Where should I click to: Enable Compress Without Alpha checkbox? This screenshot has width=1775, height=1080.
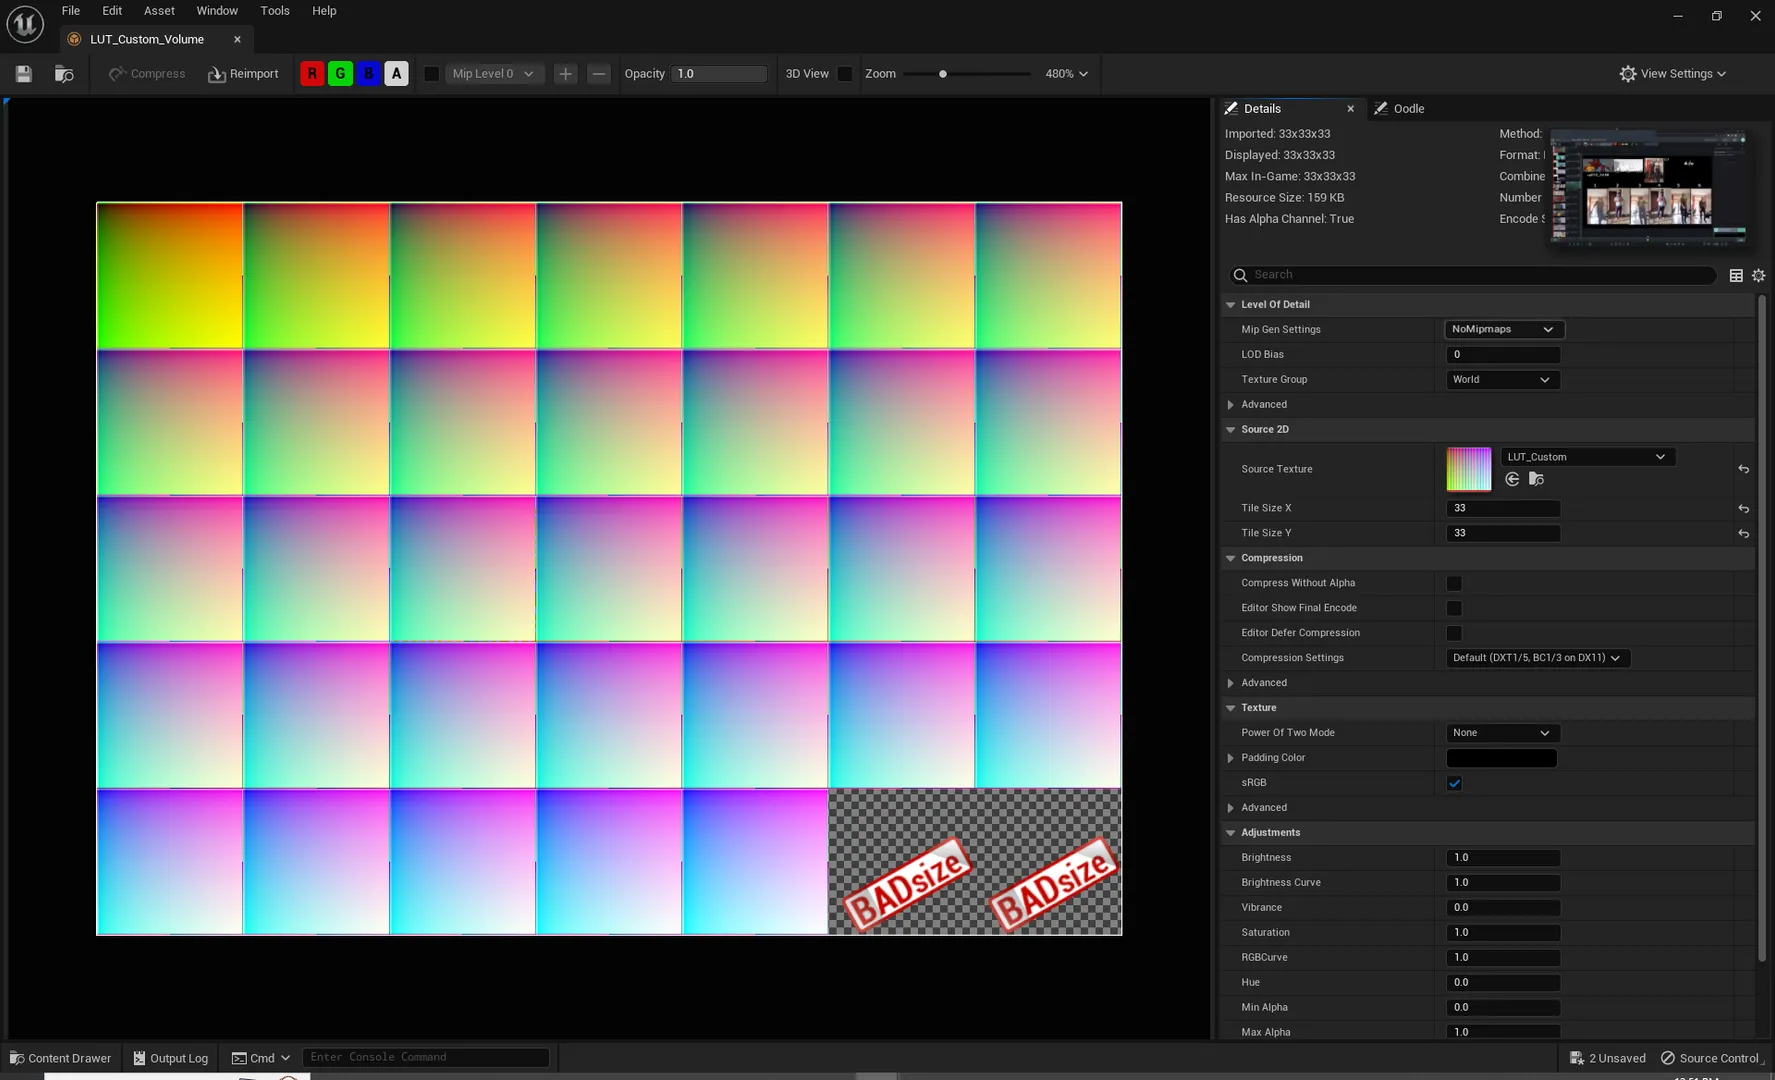pyautogui.click(x=1454, y=583)
